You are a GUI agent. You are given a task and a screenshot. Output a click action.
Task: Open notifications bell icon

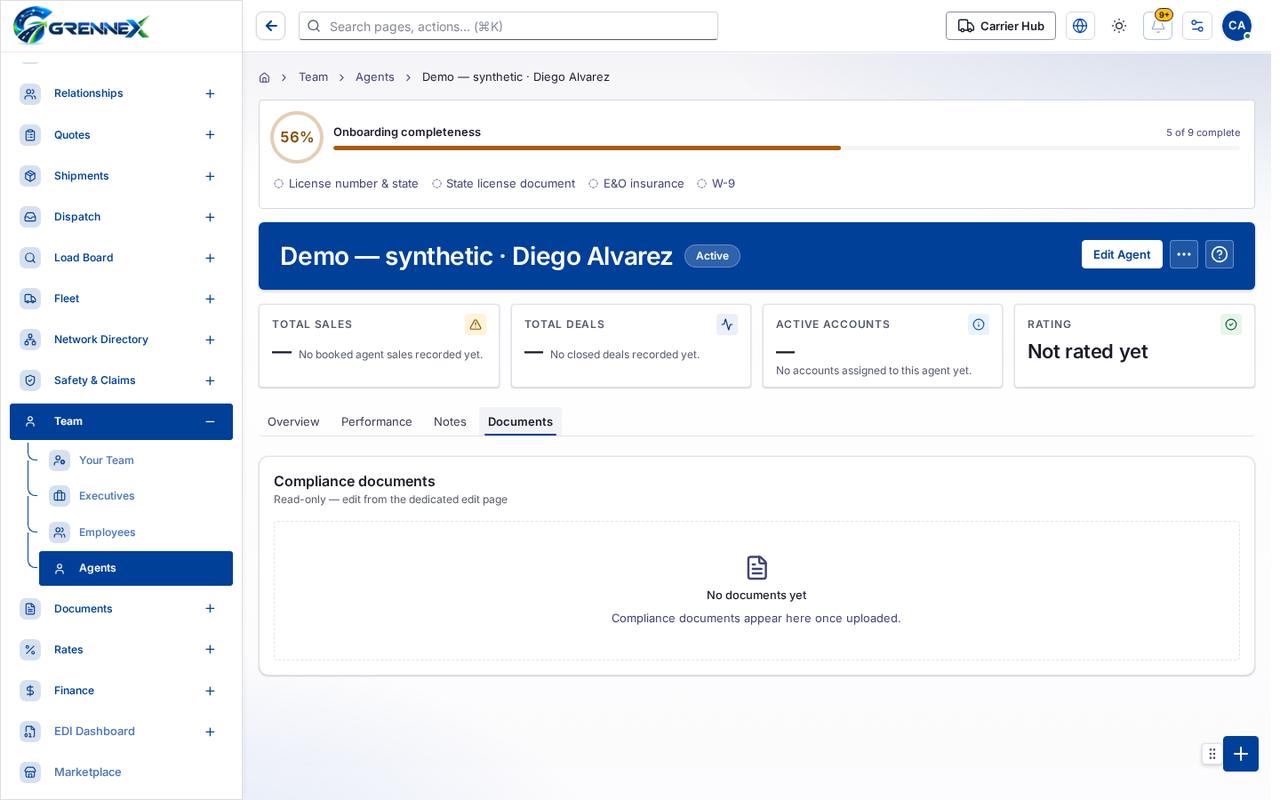click(x=1158, y=26)
